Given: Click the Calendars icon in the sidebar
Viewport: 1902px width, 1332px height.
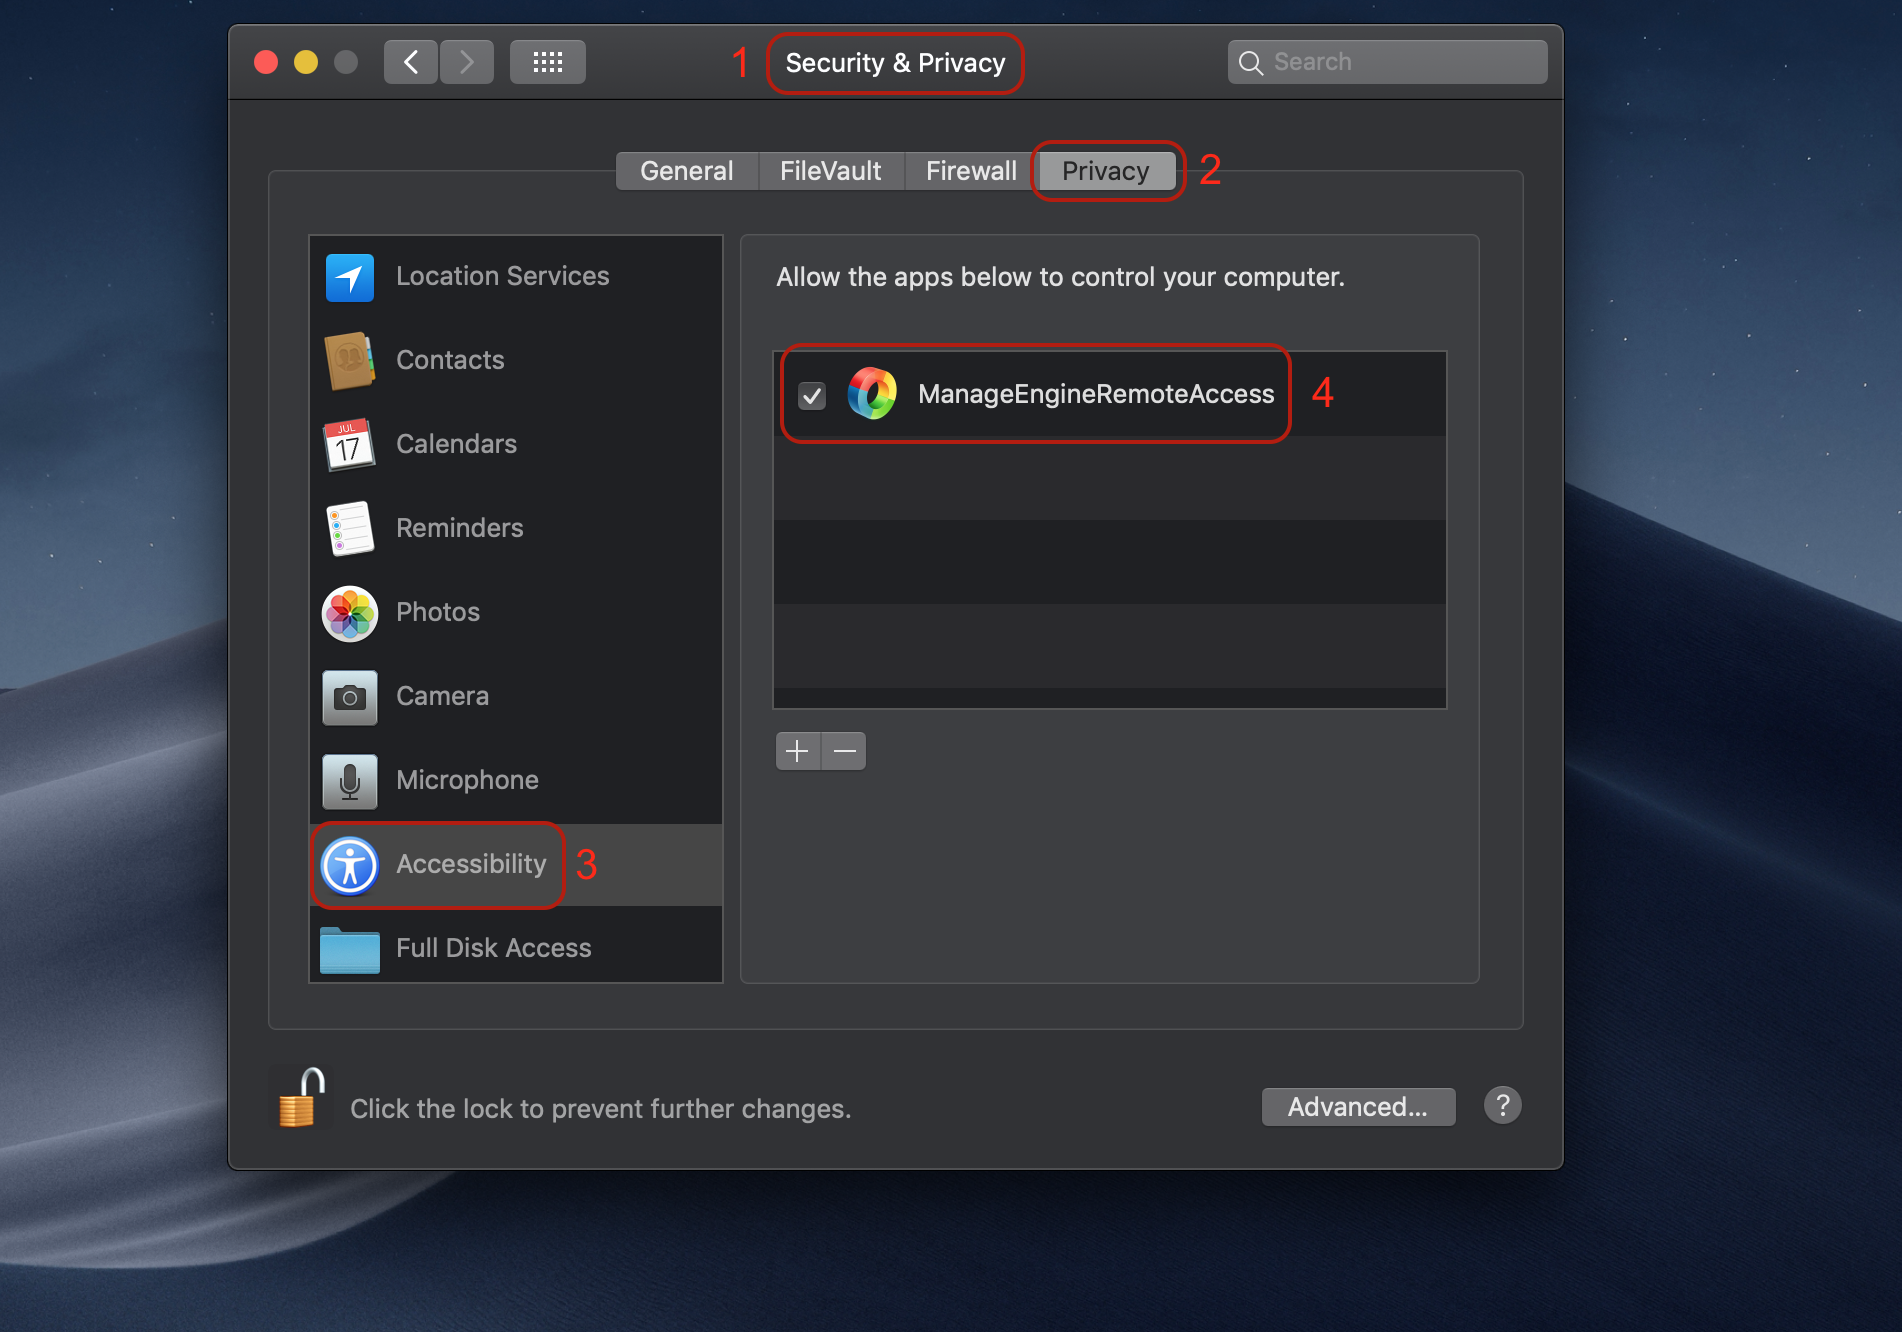Looking at the screenshot, I should [x=349, y=445].
